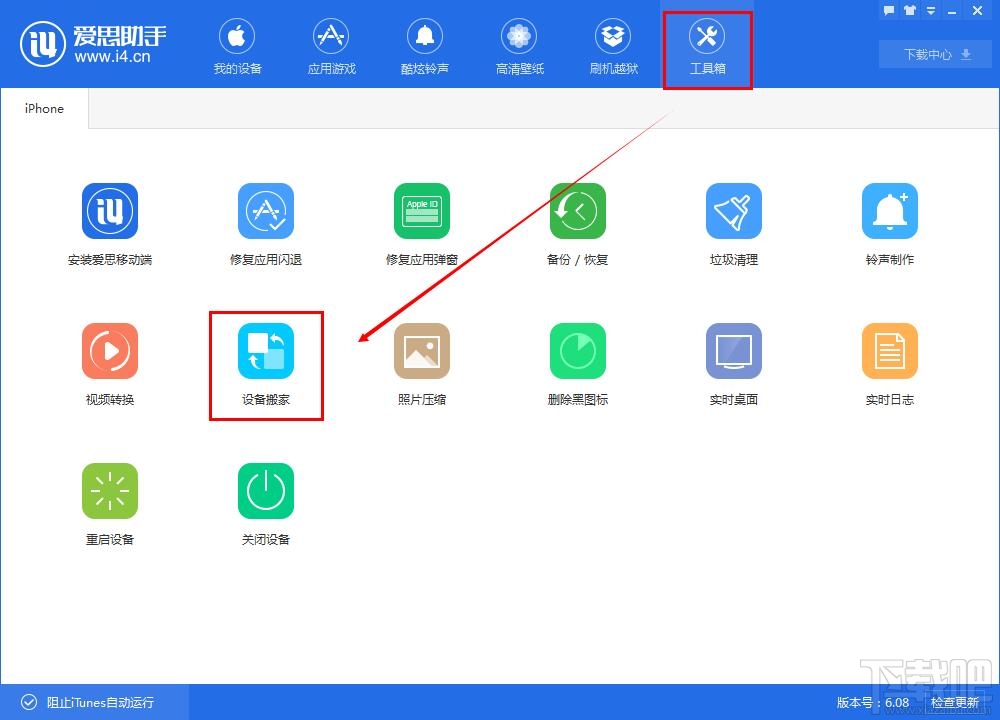This screenshot has height=720, width=1000.
Task: Open the 铃声制作 ringtone maker
Action: pyautogui.click(x=890, y=211)
